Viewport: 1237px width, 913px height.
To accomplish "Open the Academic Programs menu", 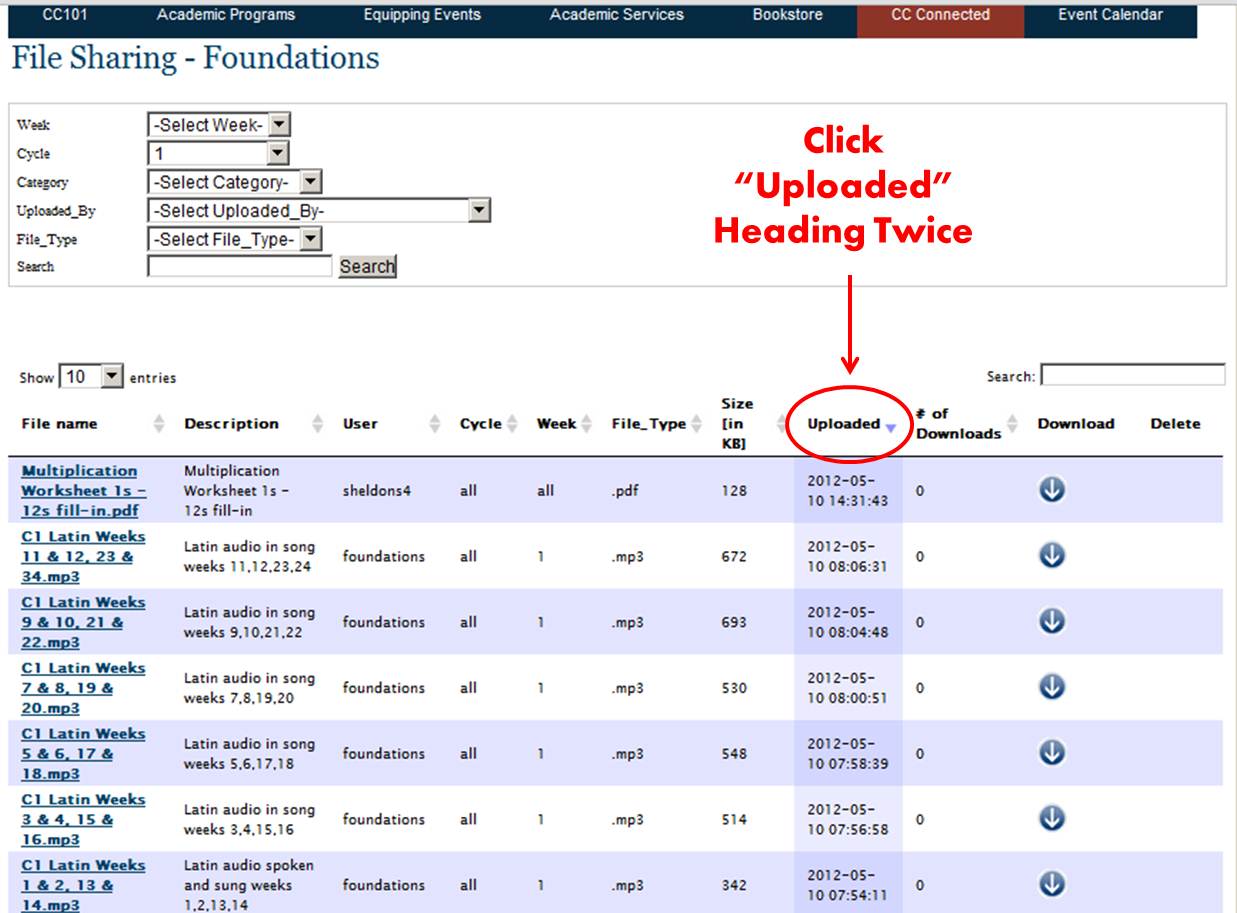I will click(x=226, y=15).
